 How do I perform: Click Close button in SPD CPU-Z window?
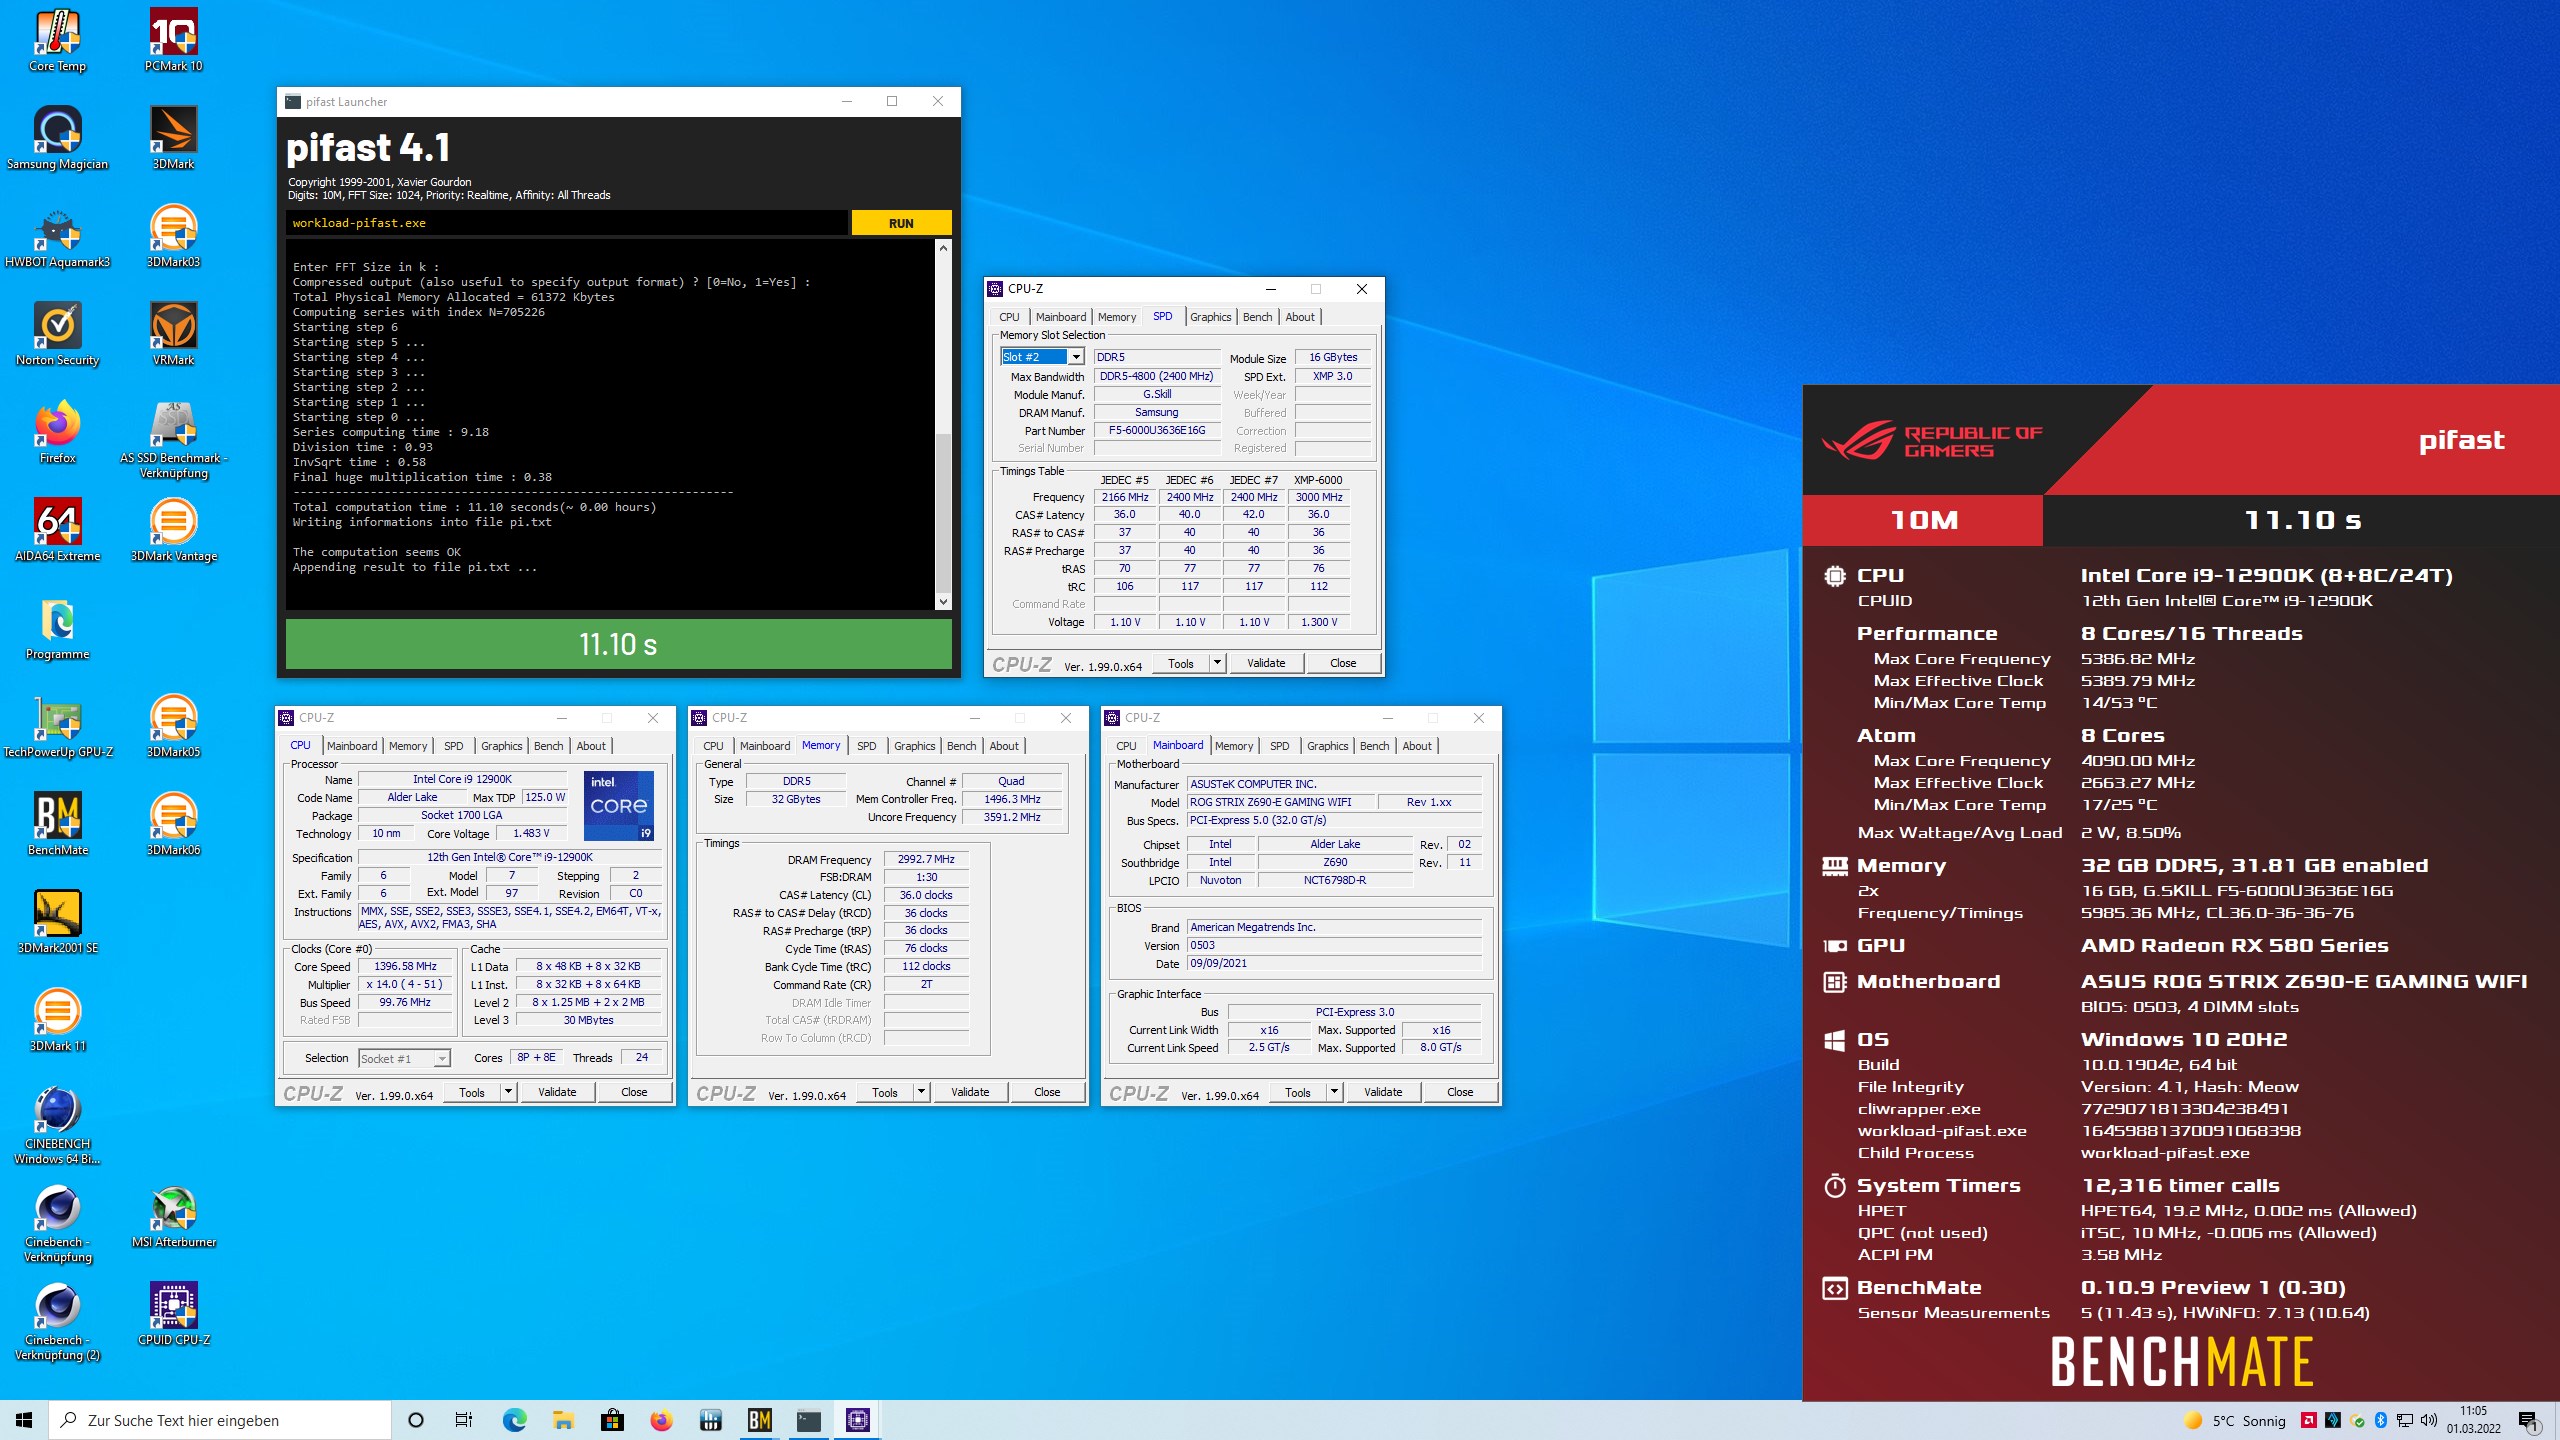coord(1343,663)
